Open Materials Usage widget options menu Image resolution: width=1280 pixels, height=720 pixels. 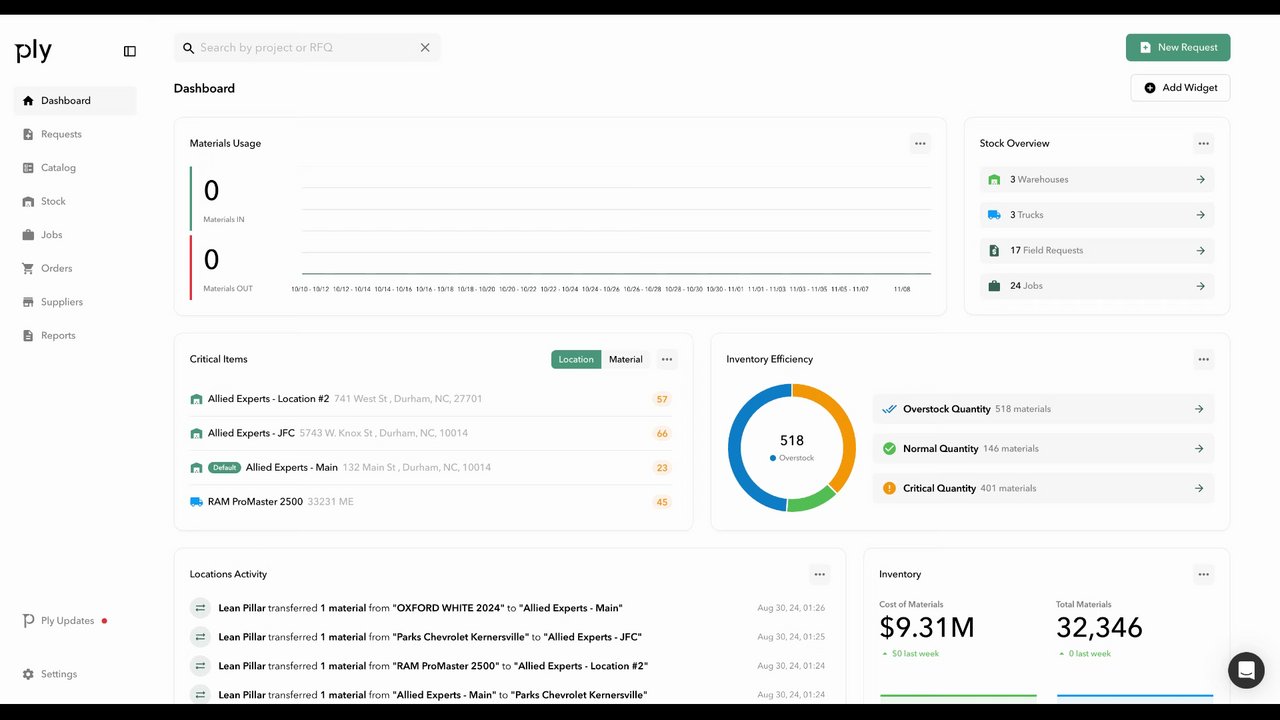click(x=920, y=143)
